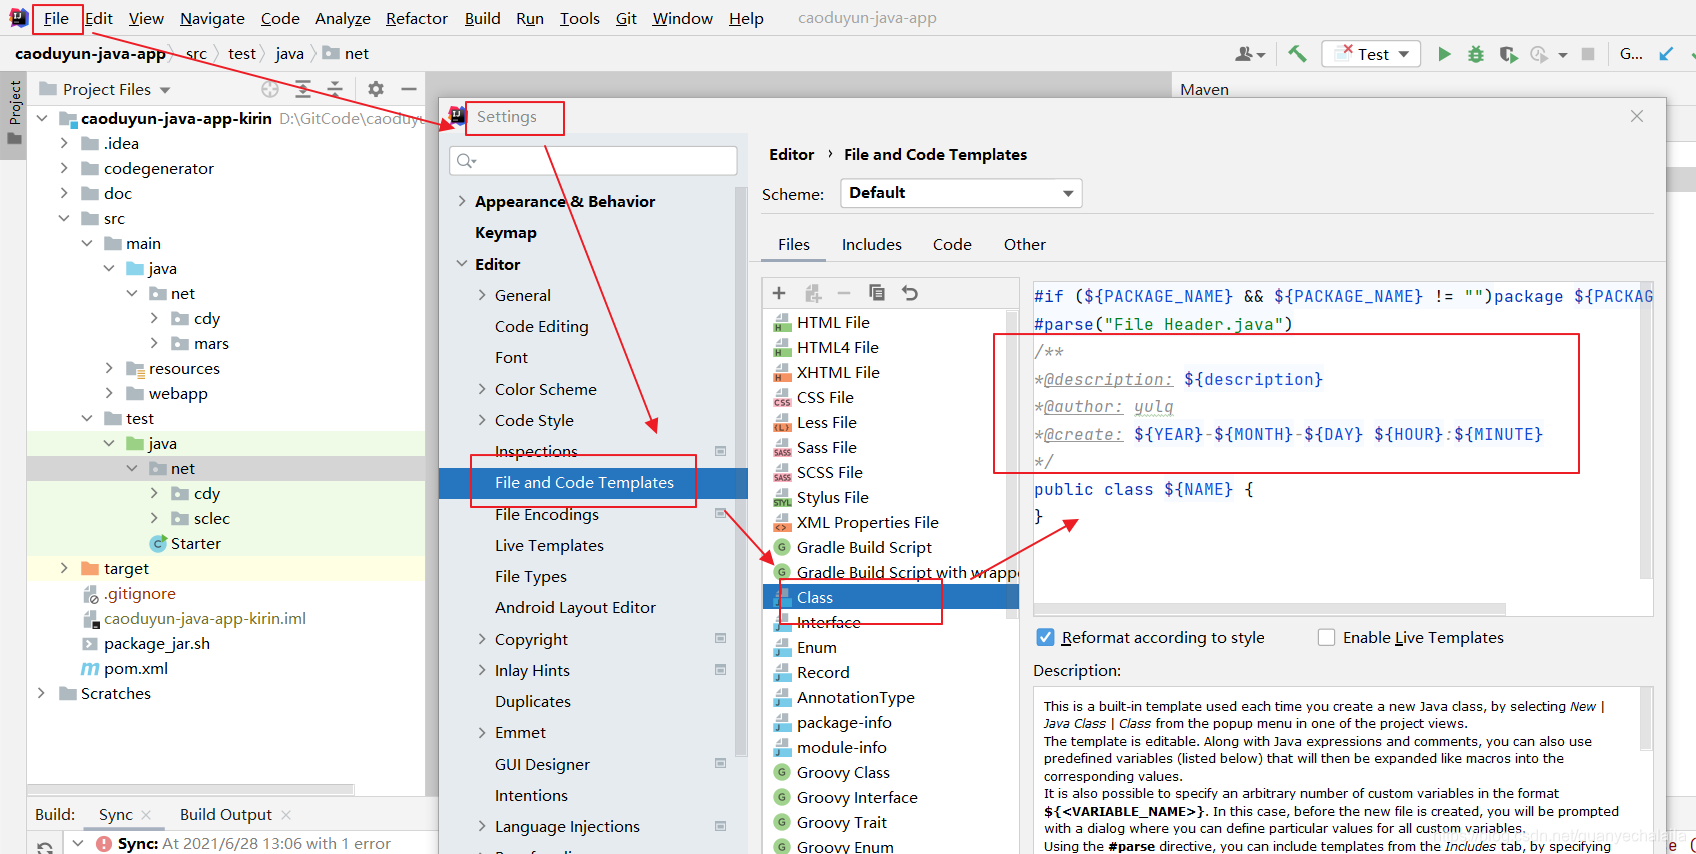Open Project panel gear options
Image resolution: width=1696 pixels, height=854 pixels.
point(376,89)
